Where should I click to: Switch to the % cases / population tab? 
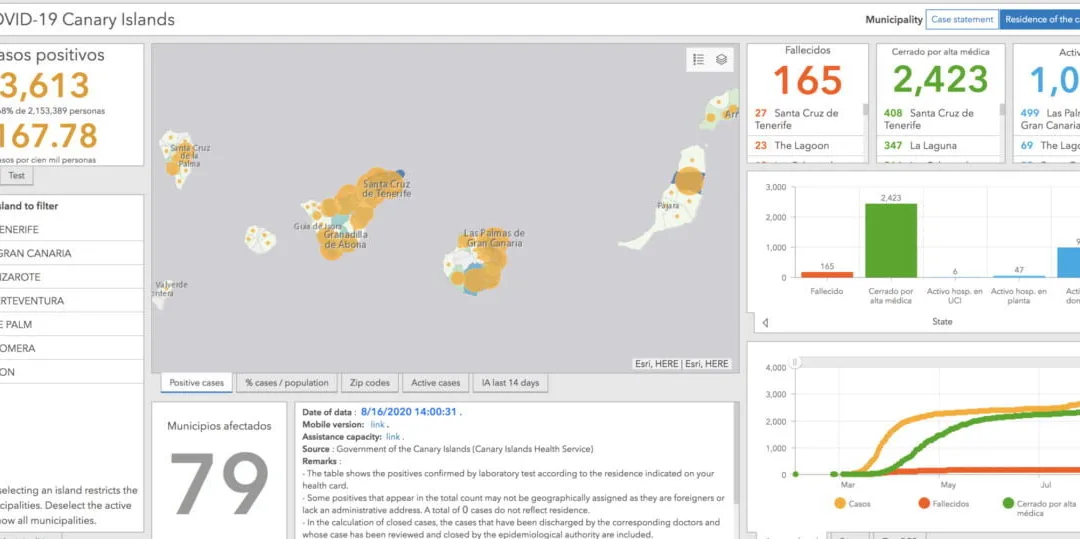pyautogui.click(x=287, y=383)
